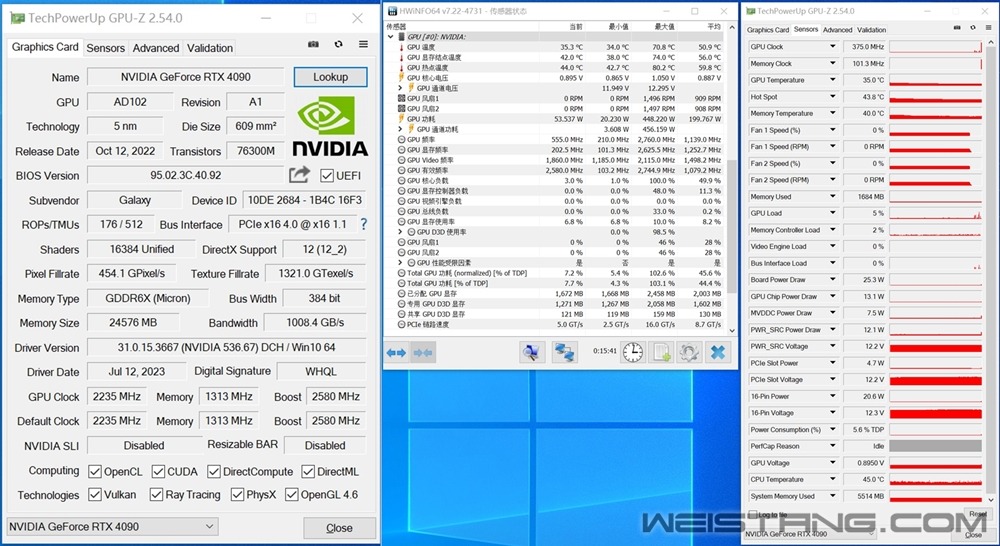This screenshot has height=546, width=1000.
Task: Click the networked computers icon in HWiNFO toolbar
Action: [x=564, y=351]
